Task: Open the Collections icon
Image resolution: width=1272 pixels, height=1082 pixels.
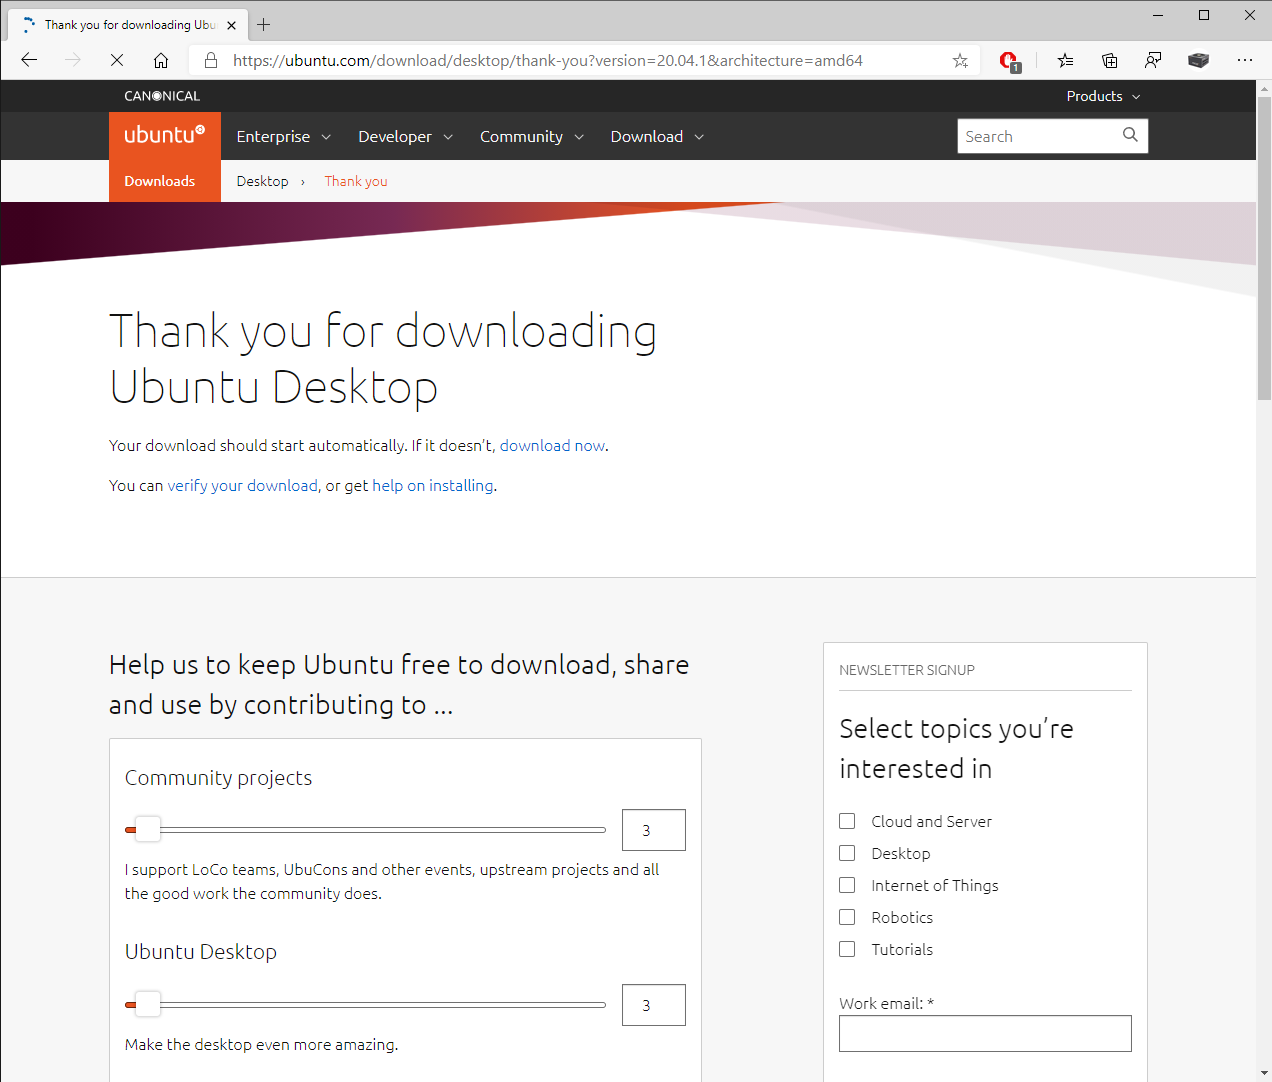Action: (x=1109, y=60)
